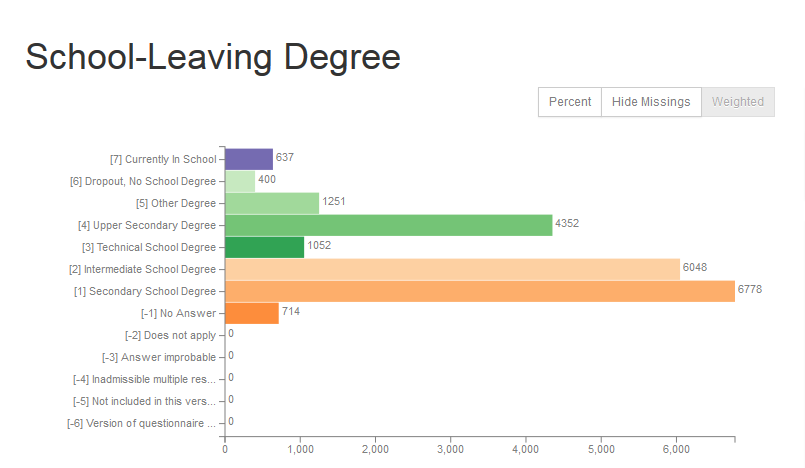Click the 6778 value label

click(750, 289)
